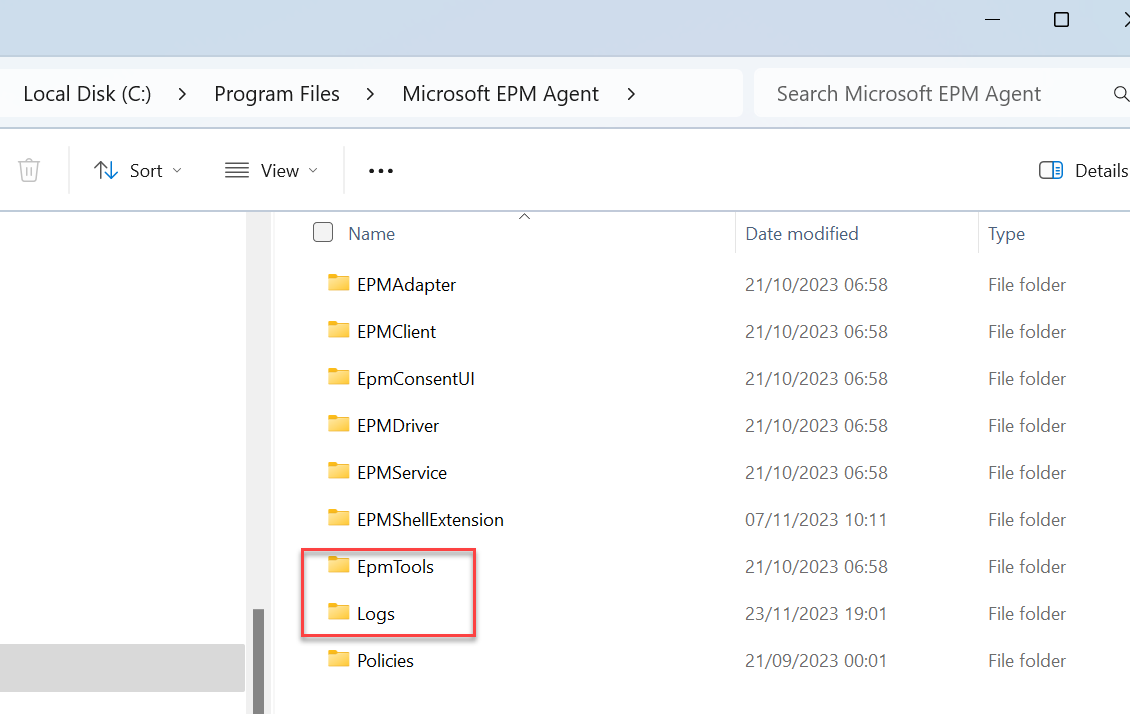Image resolution: width=1130 pixels, height=714 pixels.
Task: Open the Sort dropdown
Action: (x=139, y=170)
